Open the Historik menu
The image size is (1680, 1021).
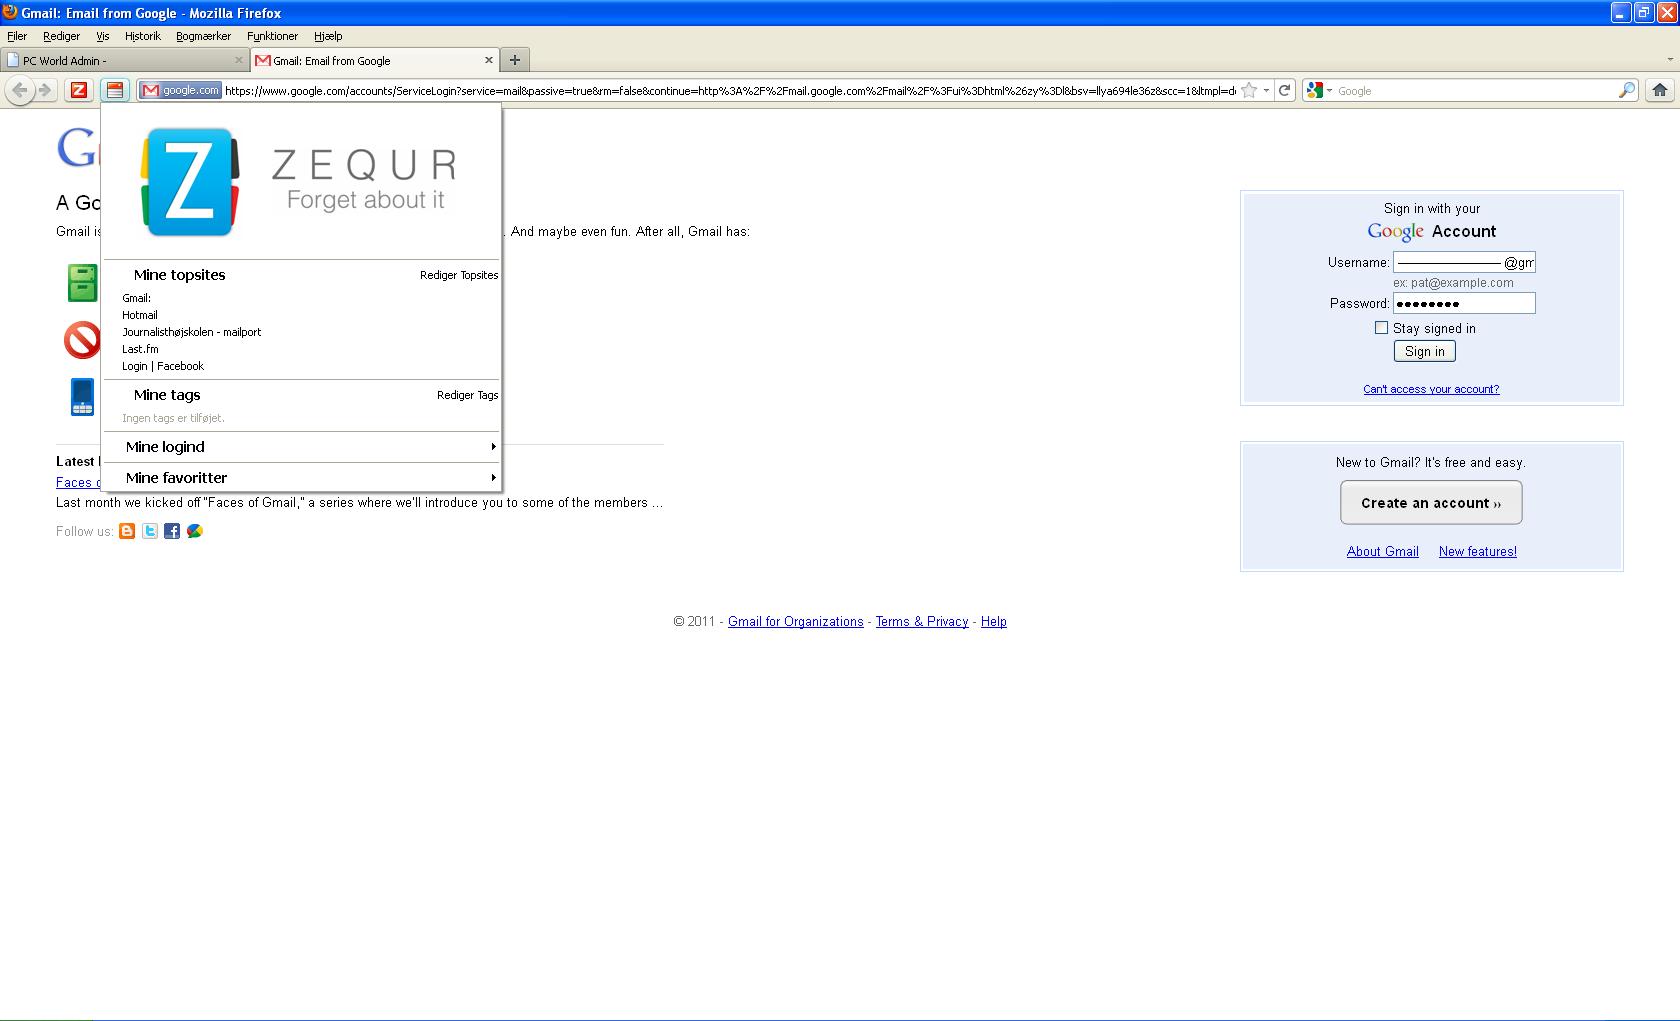[142, 36]
